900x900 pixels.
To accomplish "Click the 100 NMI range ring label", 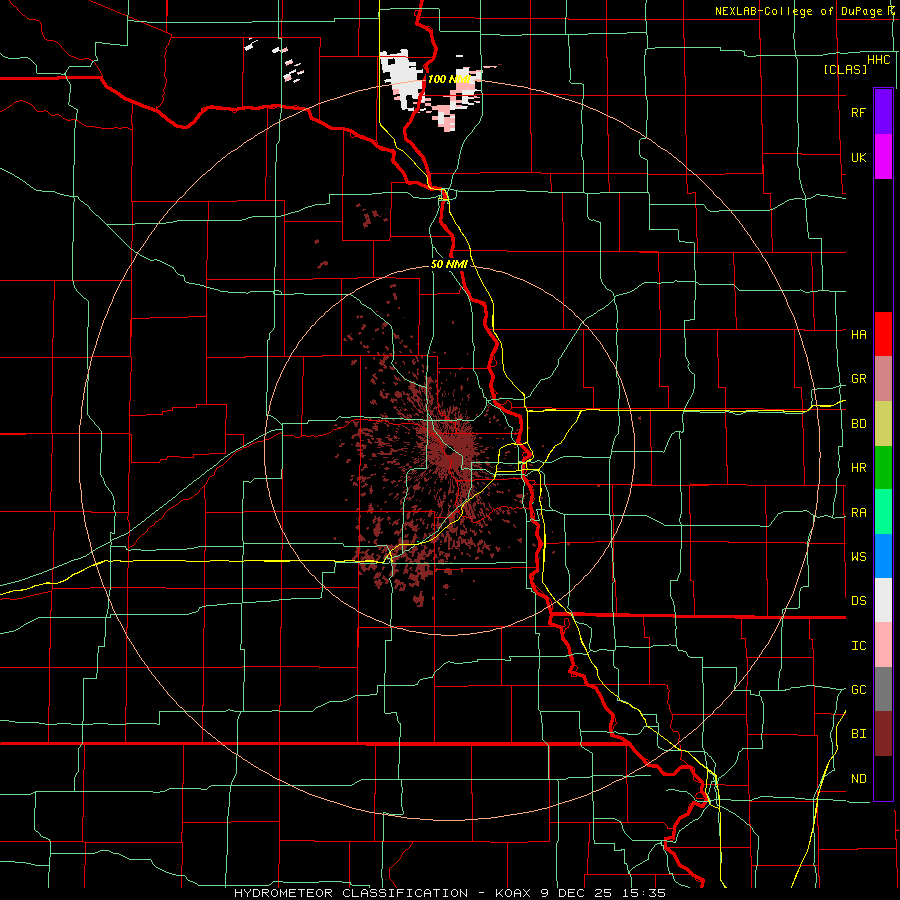I will 449,79.
